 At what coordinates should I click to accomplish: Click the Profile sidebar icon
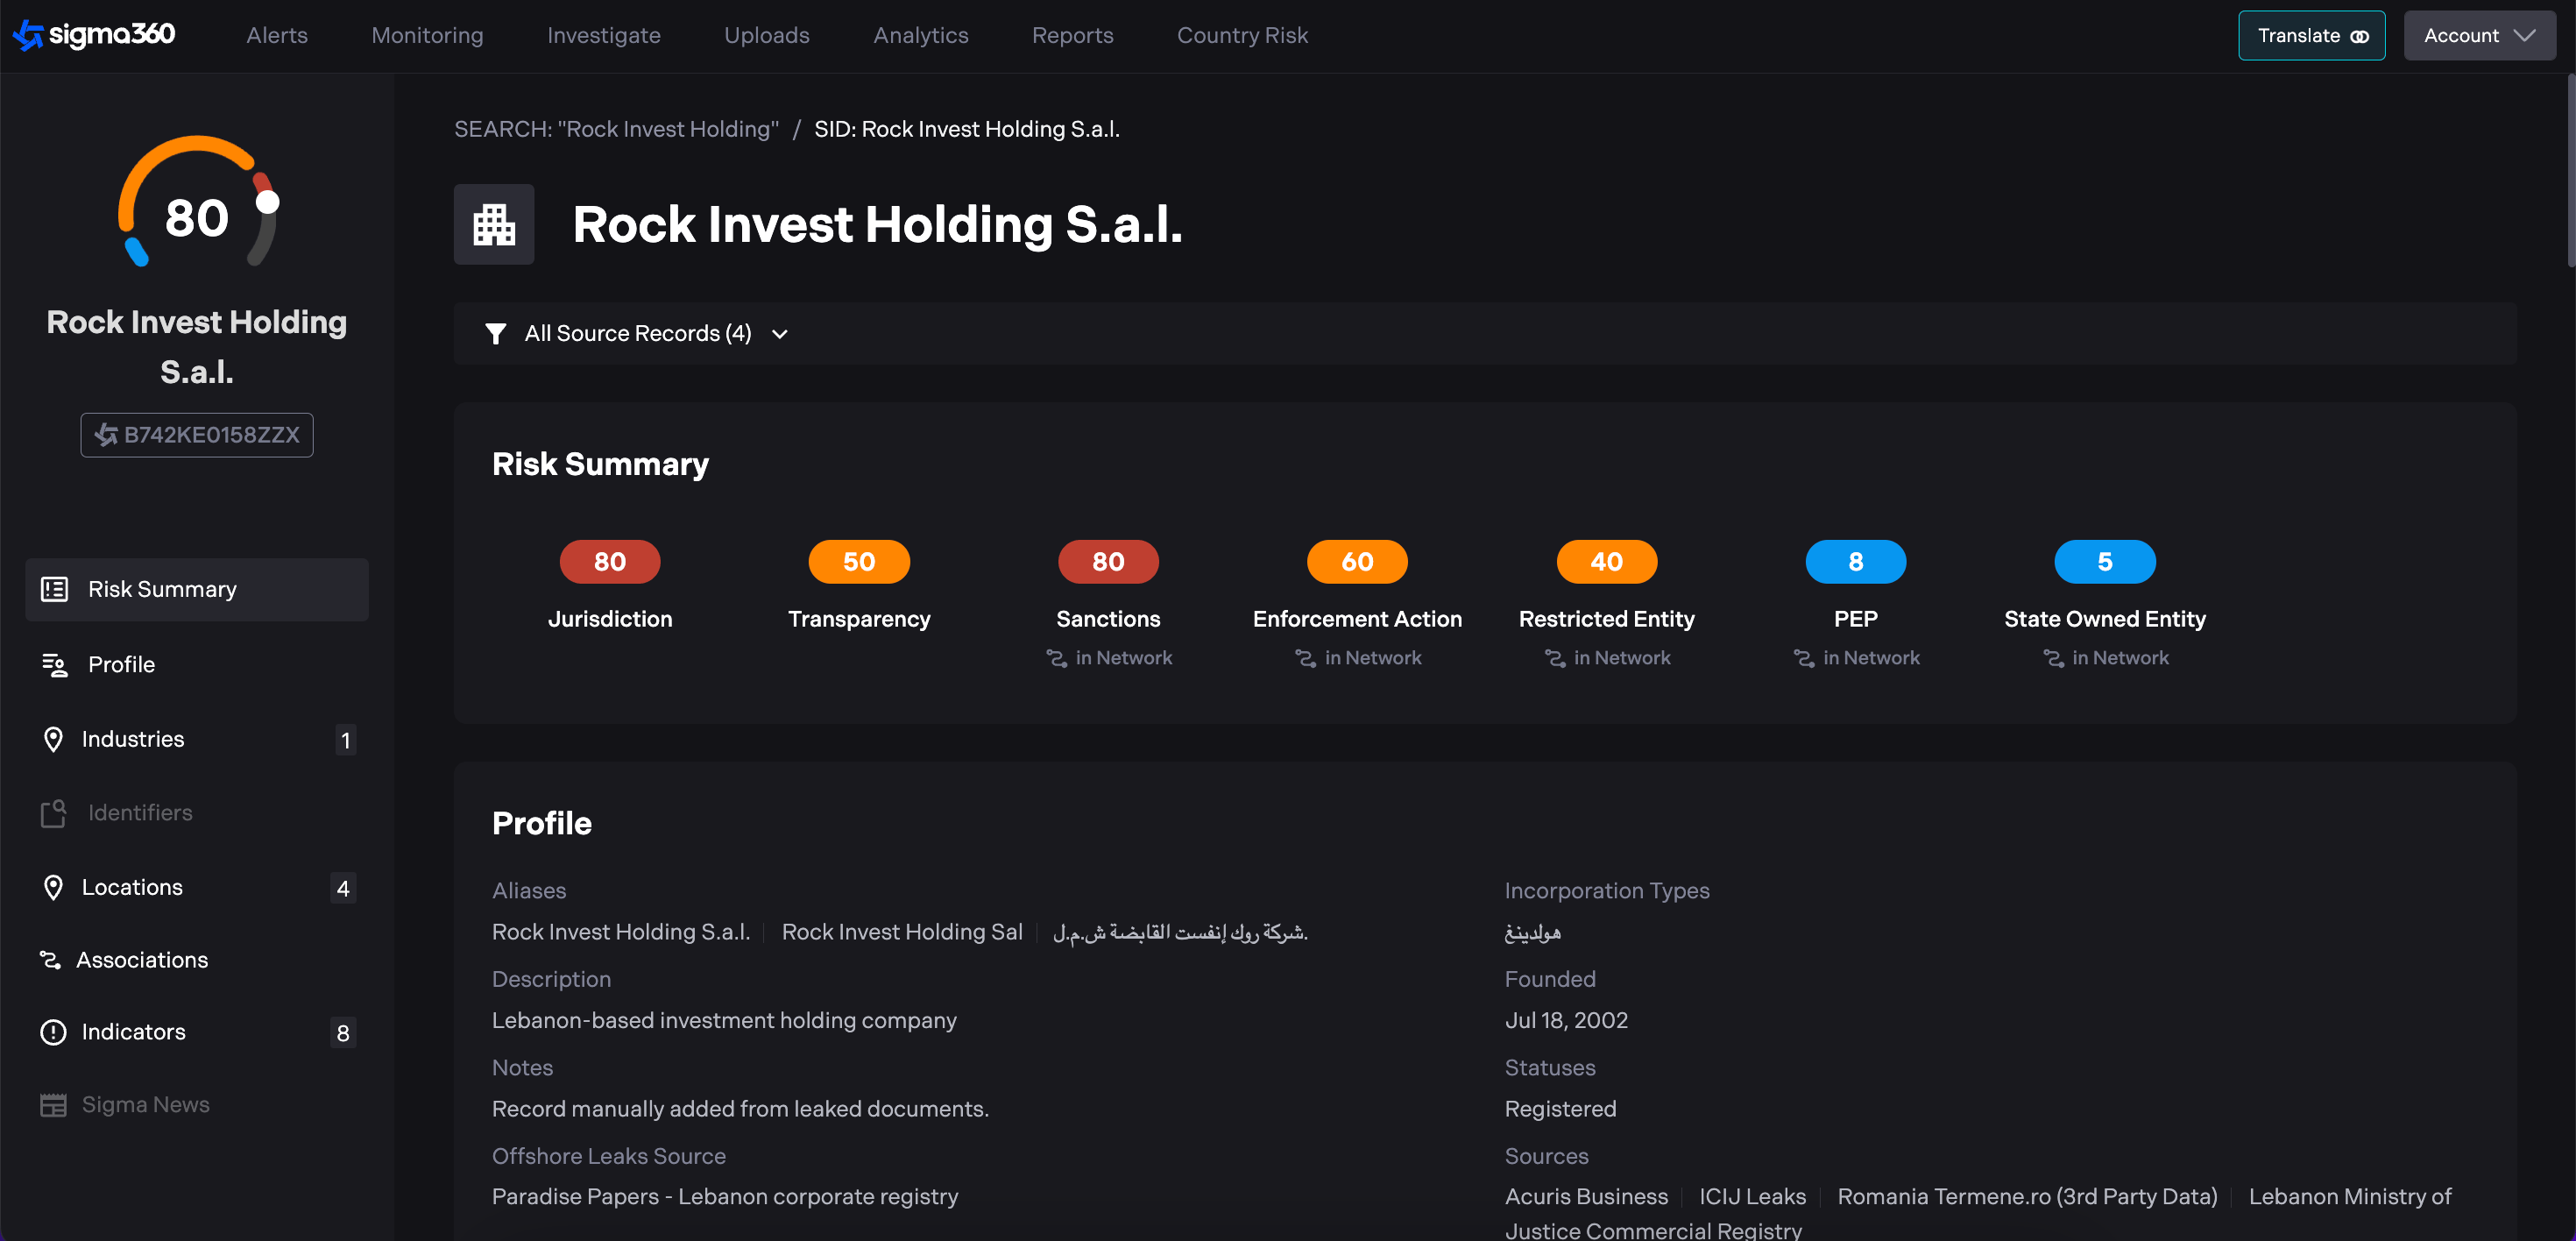pyautogui.click(x=54, y=664)
